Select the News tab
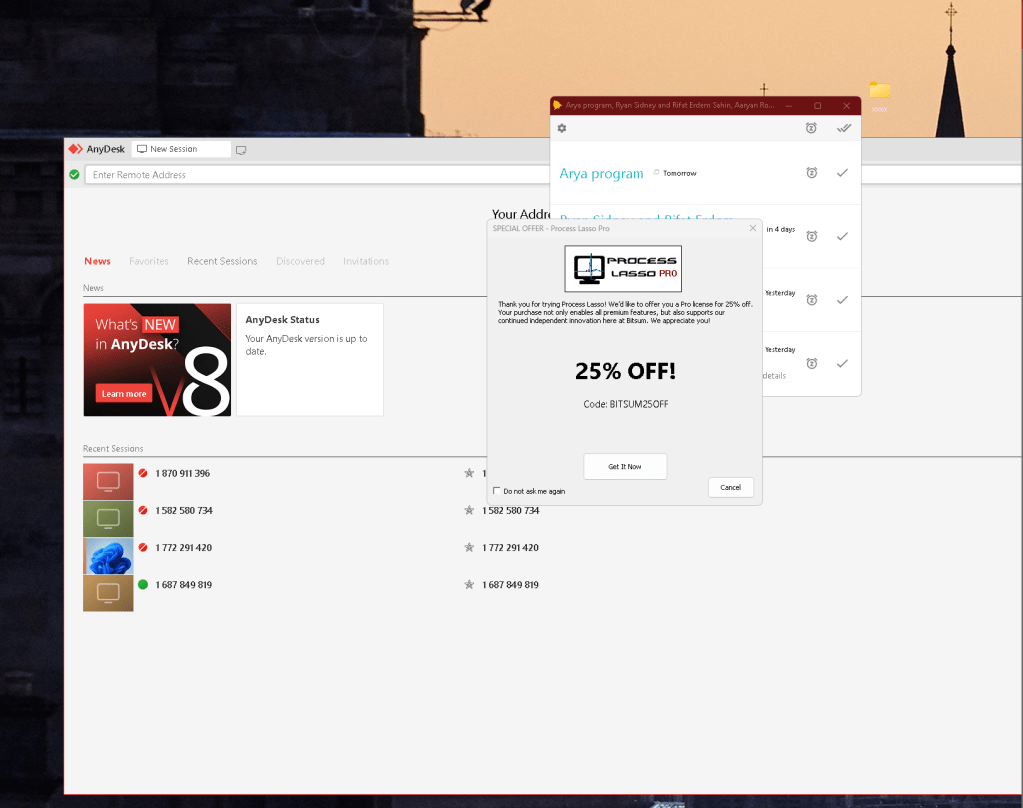The height and width of the screenshot is (808, 1023). tap(97, 261)
